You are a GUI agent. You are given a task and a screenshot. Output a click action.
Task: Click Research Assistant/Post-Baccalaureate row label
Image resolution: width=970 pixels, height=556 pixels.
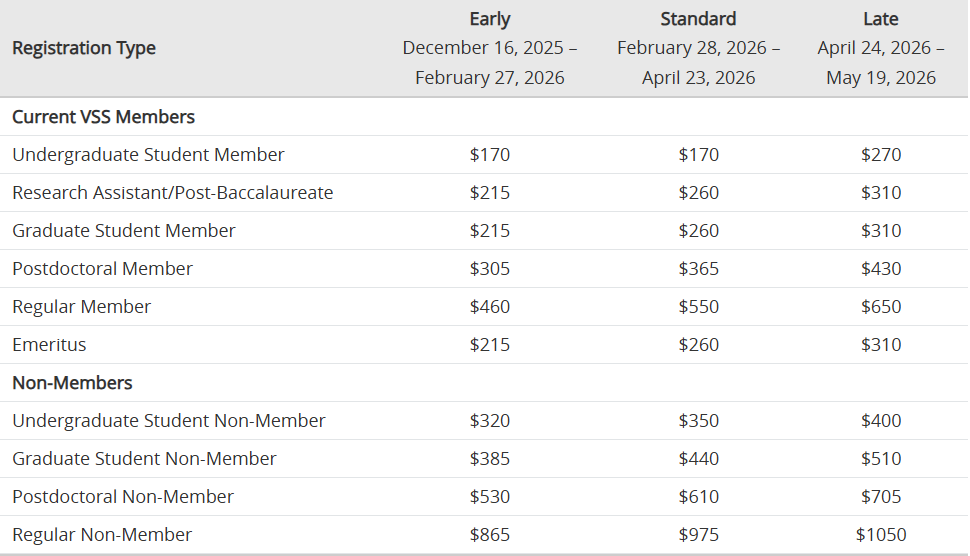tap(172, 193)
